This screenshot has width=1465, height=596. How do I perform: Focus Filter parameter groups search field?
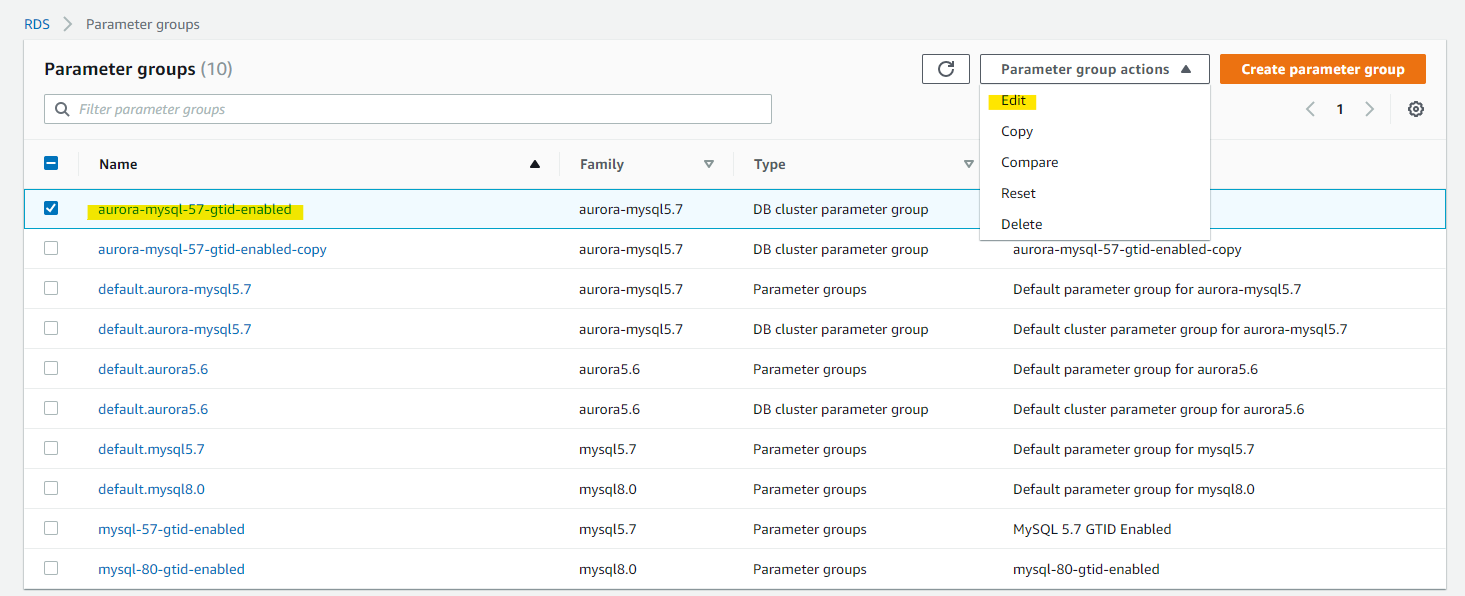408,109
